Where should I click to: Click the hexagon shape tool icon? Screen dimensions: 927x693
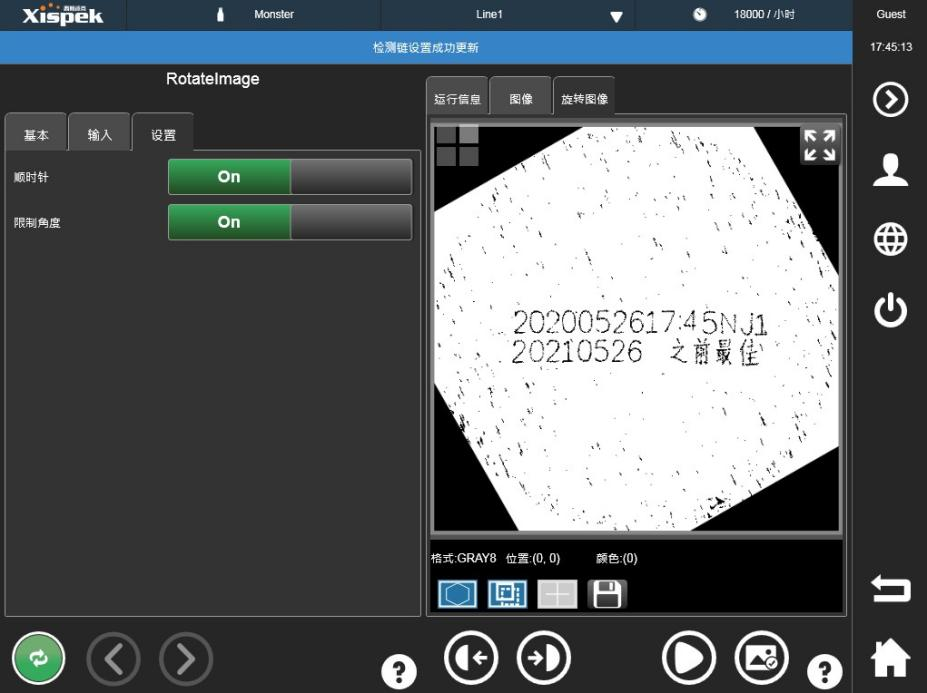(458, 594)
